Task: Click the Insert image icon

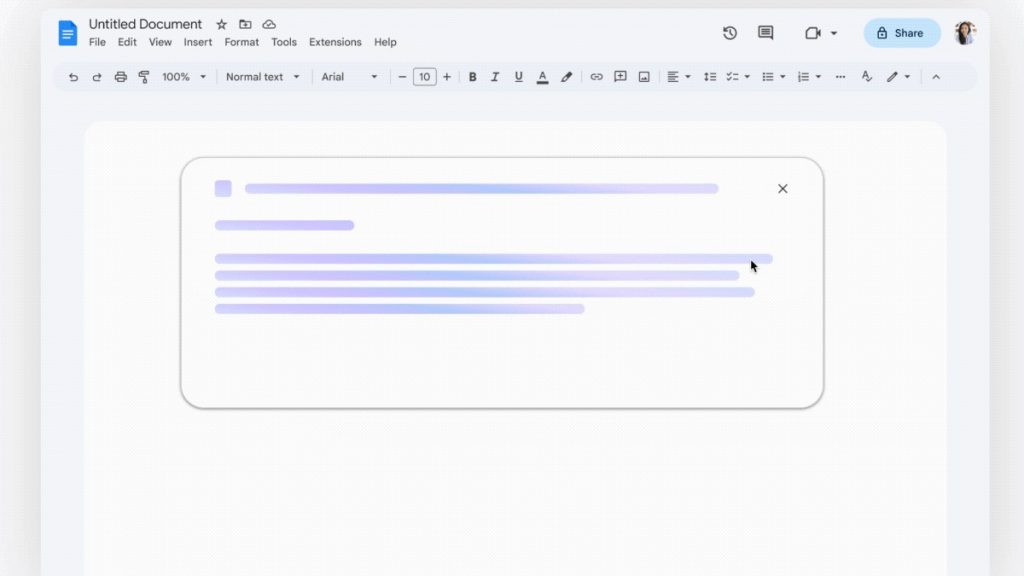Action: pos(644,77)
